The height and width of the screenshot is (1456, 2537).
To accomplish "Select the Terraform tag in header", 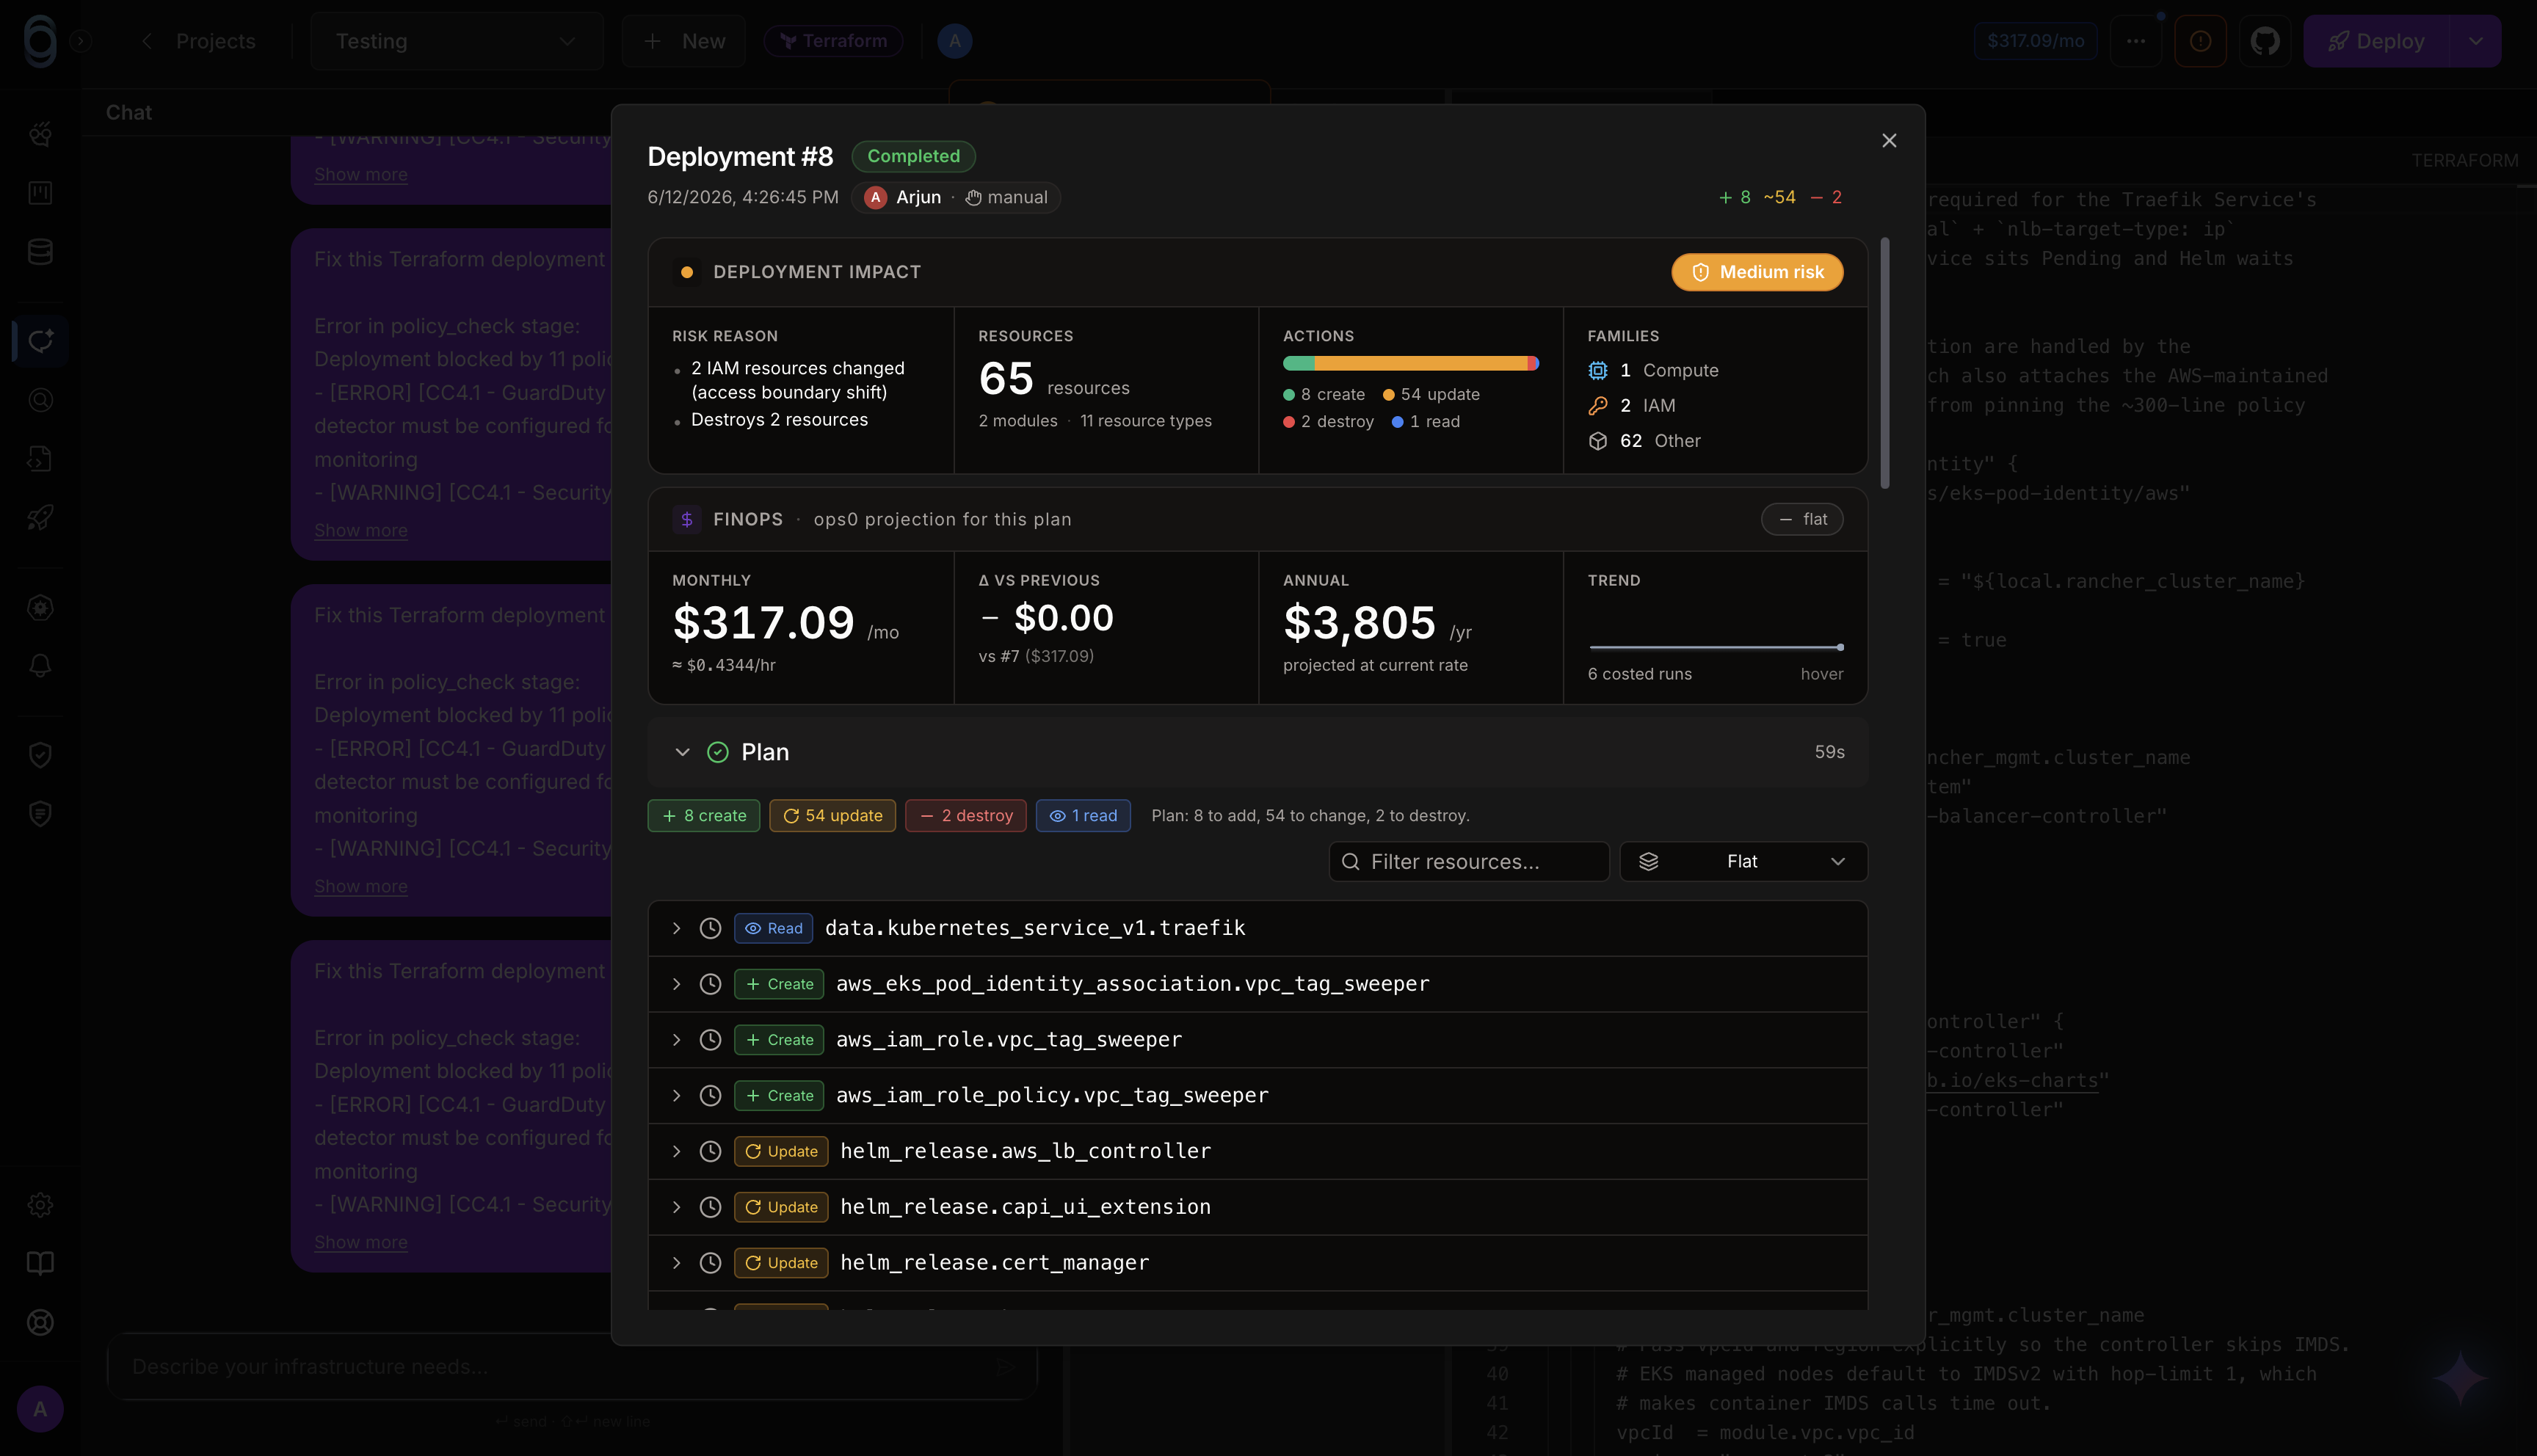I will click(833, 41).
